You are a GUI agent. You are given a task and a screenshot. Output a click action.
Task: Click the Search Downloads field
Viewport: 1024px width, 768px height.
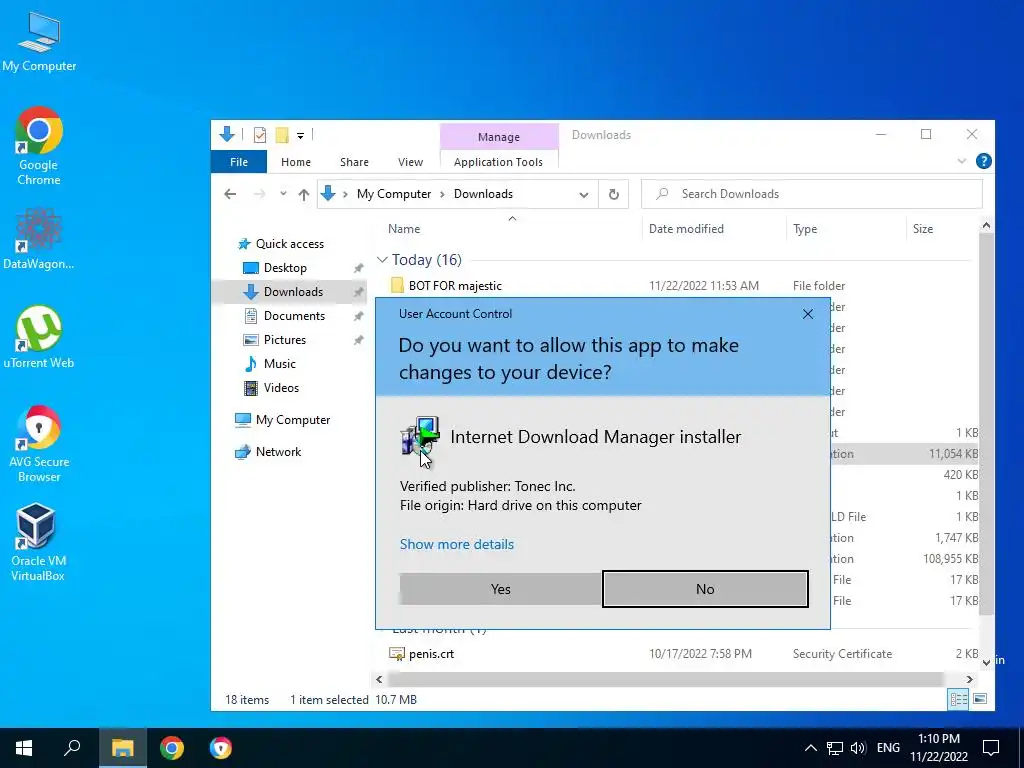(x=812, y=194)
